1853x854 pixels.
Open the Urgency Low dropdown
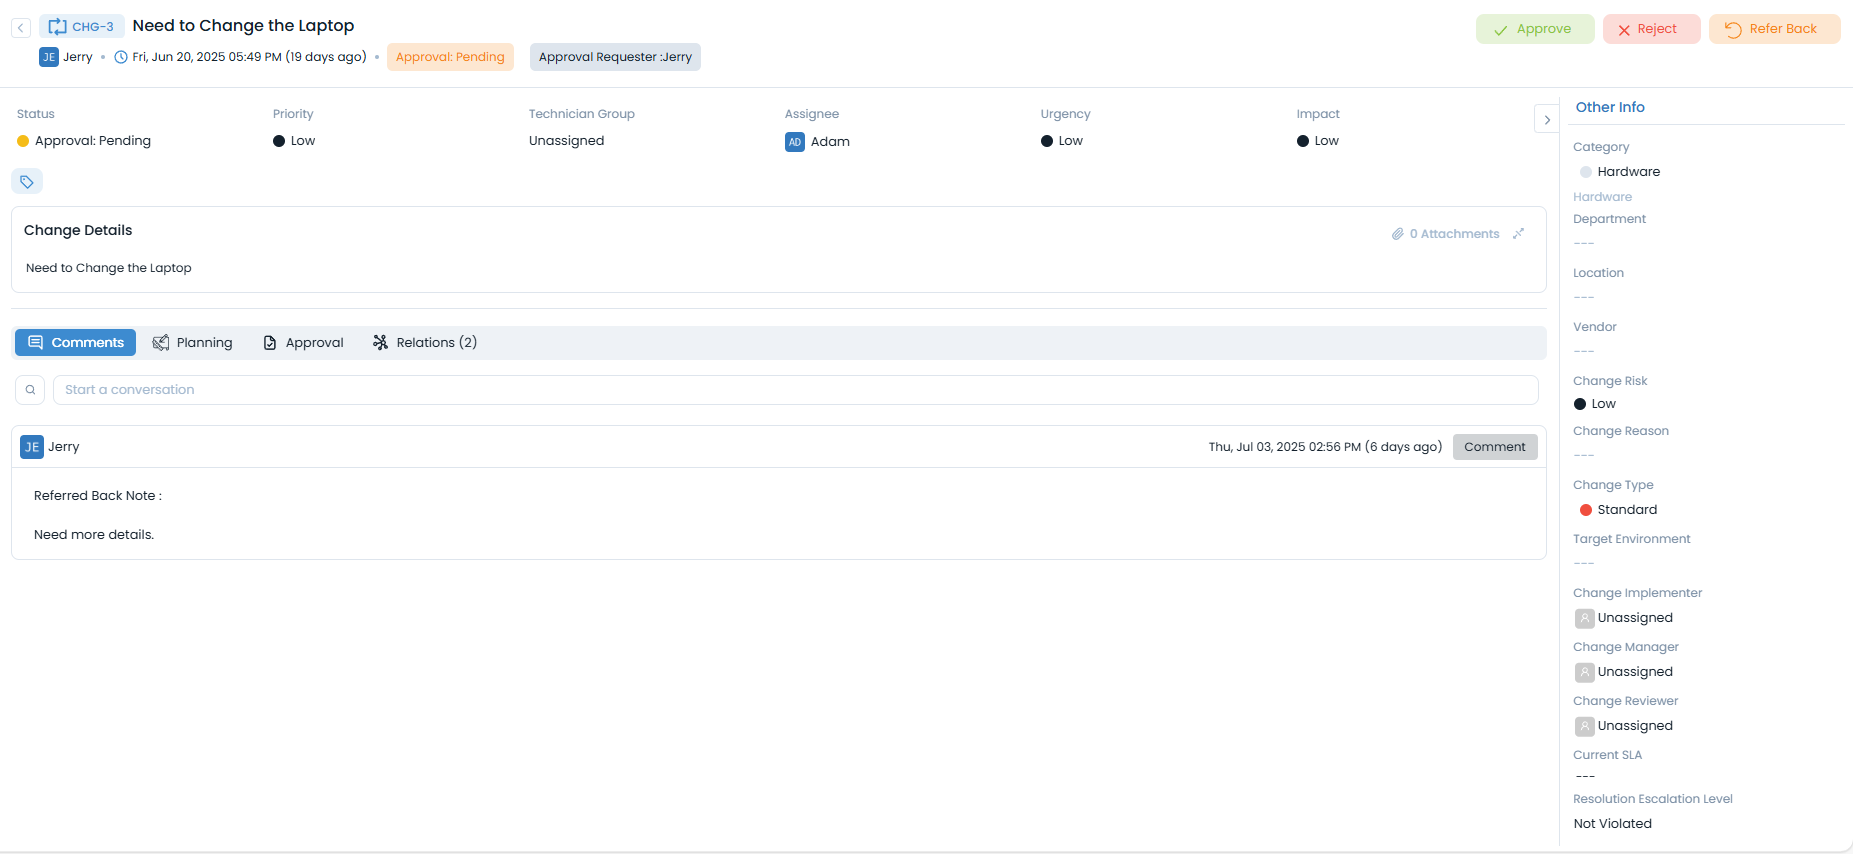1063,141
